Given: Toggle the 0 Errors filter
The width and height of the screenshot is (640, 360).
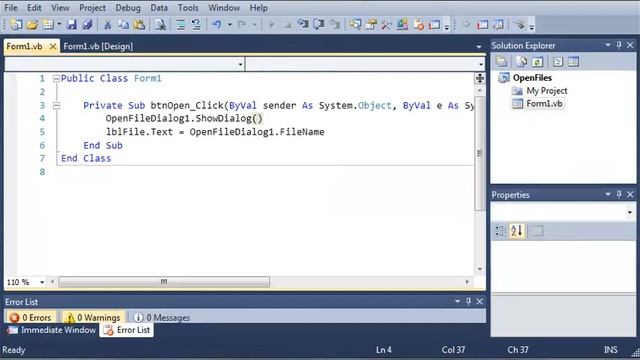Looking at the screenshot, I should (x=31, y=317).
